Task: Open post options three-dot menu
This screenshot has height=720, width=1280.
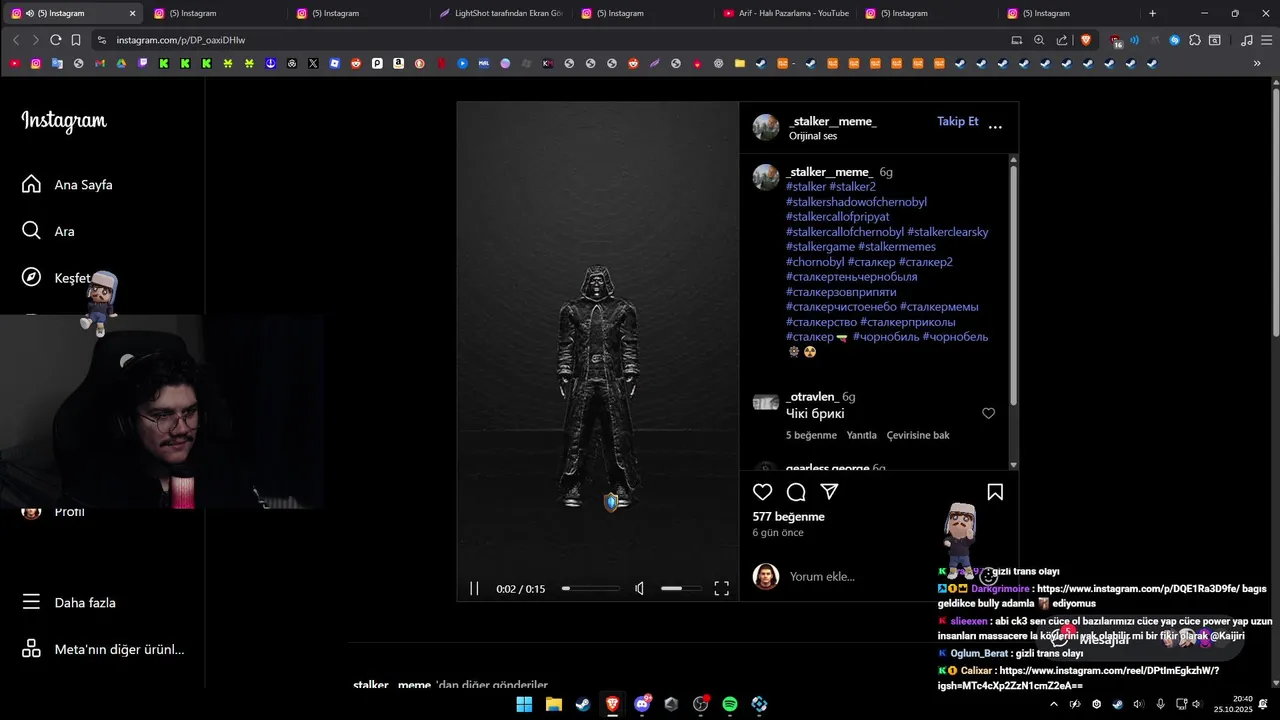Action: pyautogui.click(x=995, y=127)
